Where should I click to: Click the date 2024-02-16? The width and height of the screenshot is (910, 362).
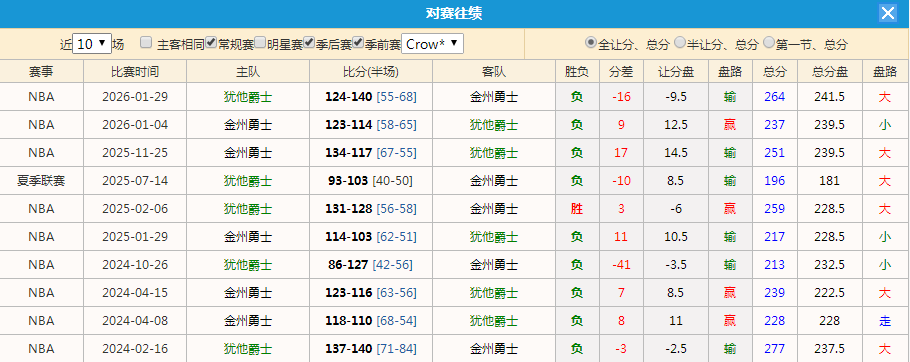point(135,349)
